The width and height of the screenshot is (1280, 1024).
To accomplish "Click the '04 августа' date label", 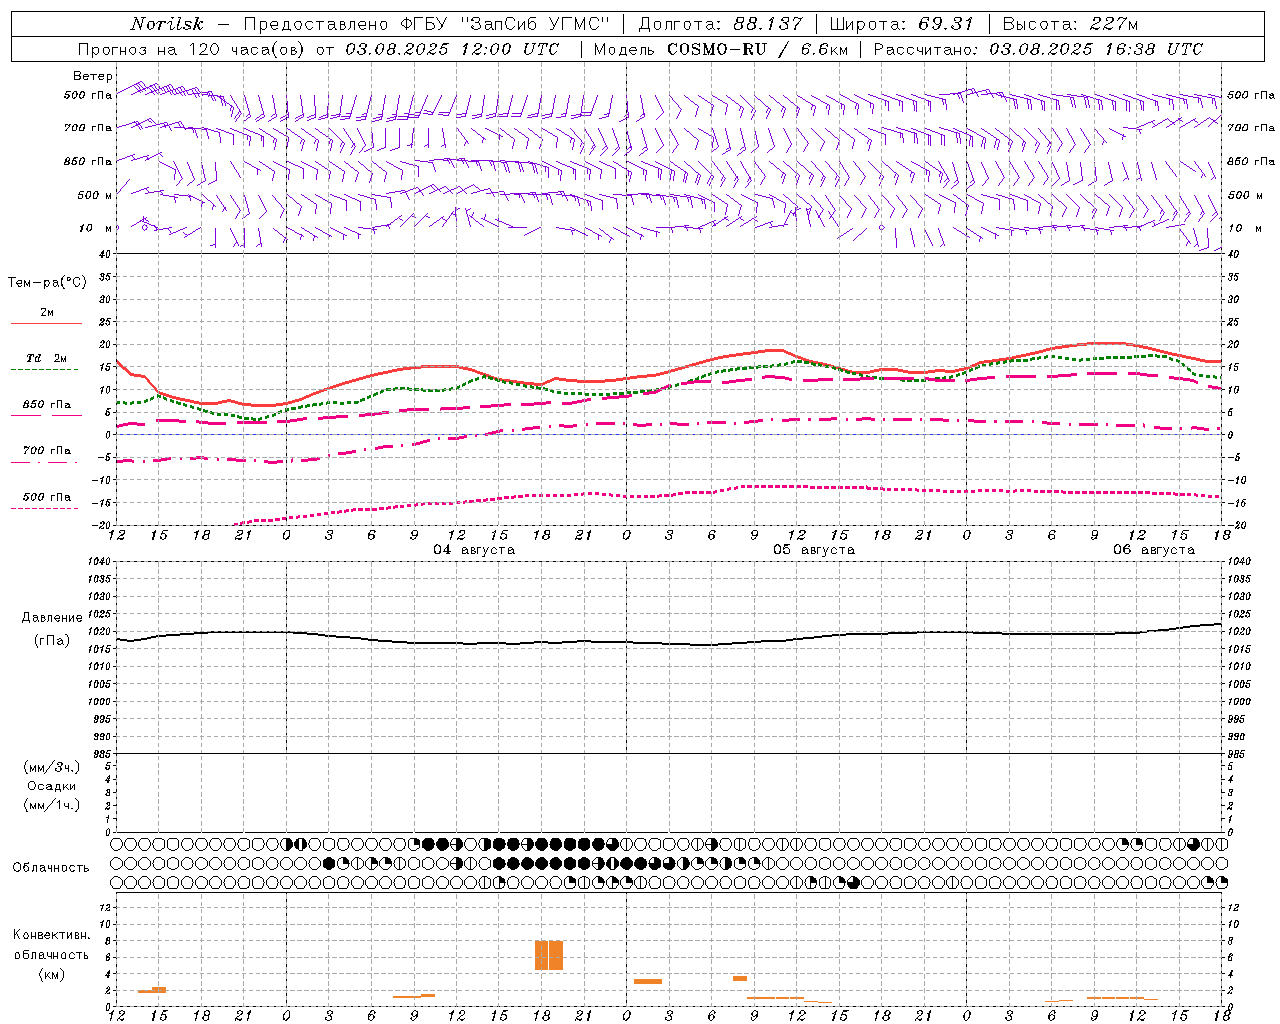I will click(x=474, y=550).
